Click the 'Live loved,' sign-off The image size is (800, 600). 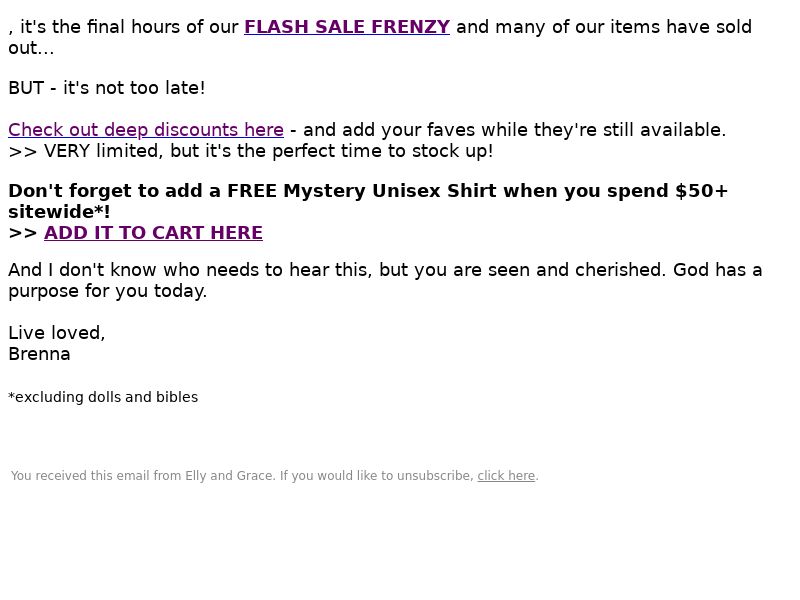(x=57, y=333)
